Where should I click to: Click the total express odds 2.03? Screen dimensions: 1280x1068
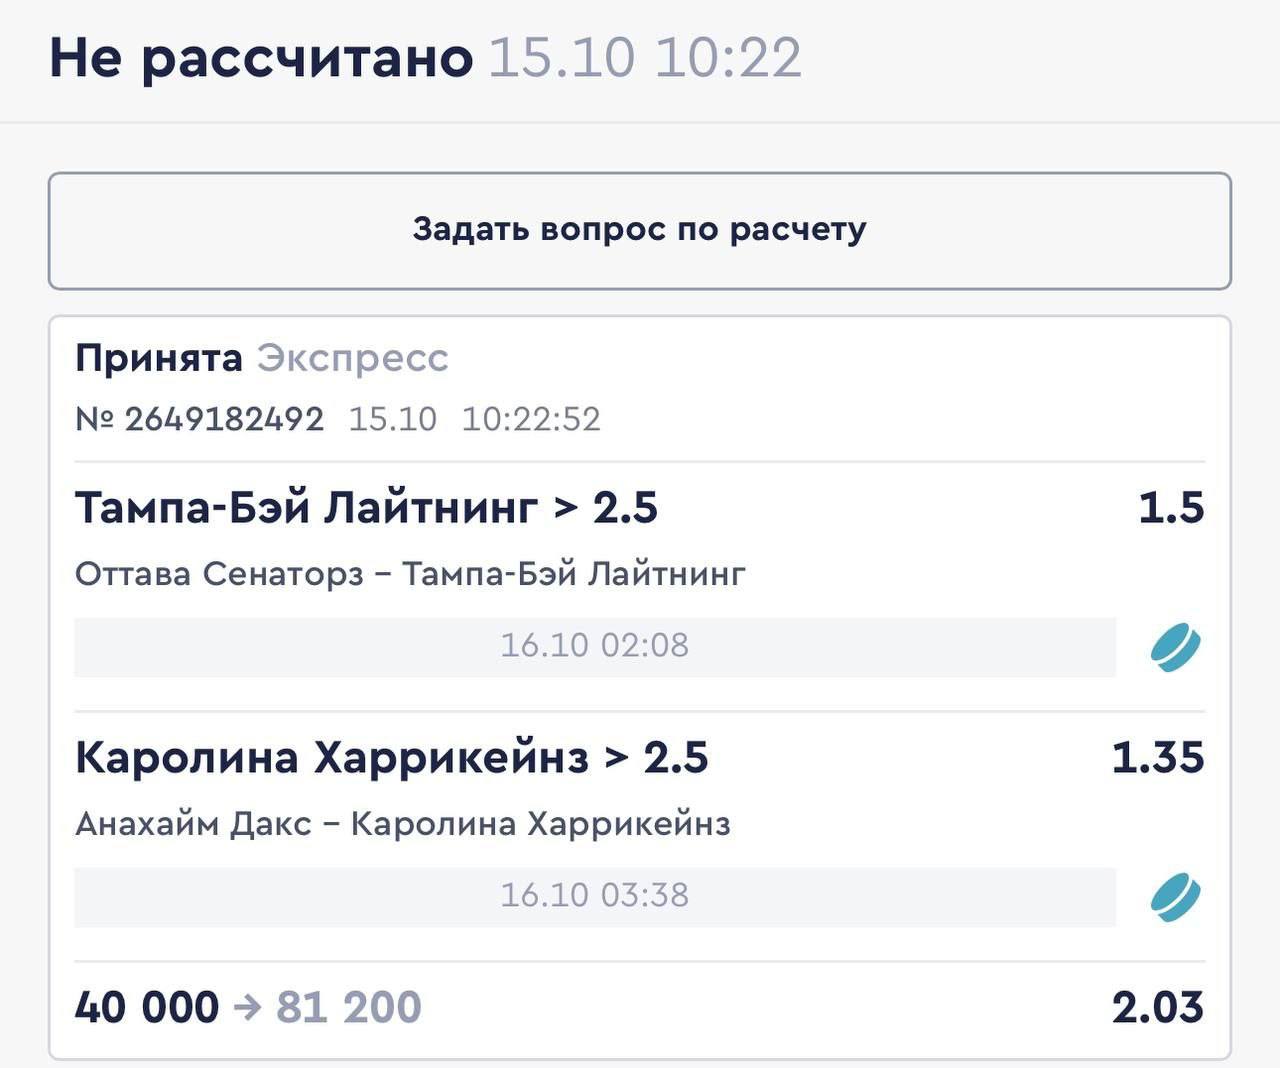[1157, 1007]
